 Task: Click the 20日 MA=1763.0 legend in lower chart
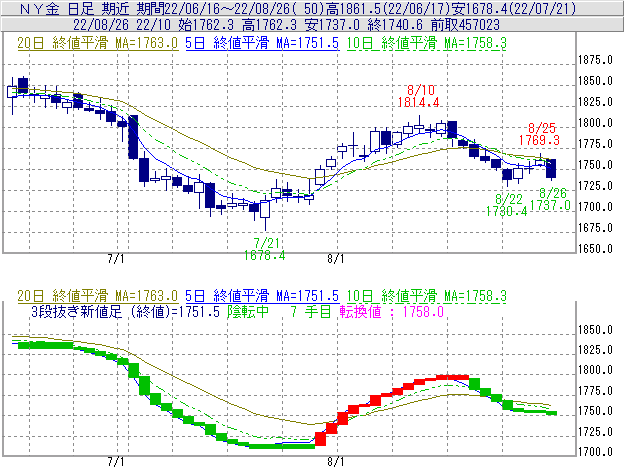pos(98,296)
